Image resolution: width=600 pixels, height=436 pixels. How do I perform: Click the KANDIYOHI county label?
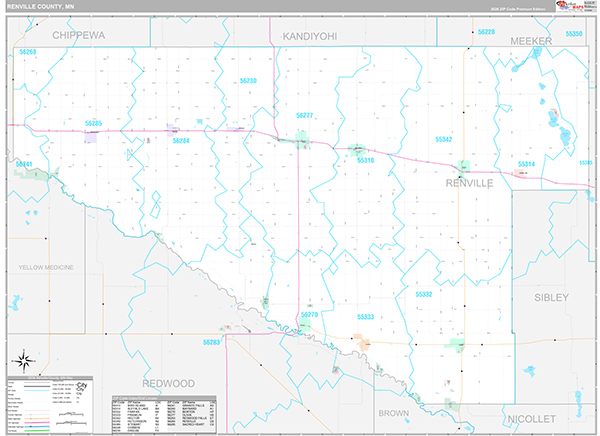(310, 36)
